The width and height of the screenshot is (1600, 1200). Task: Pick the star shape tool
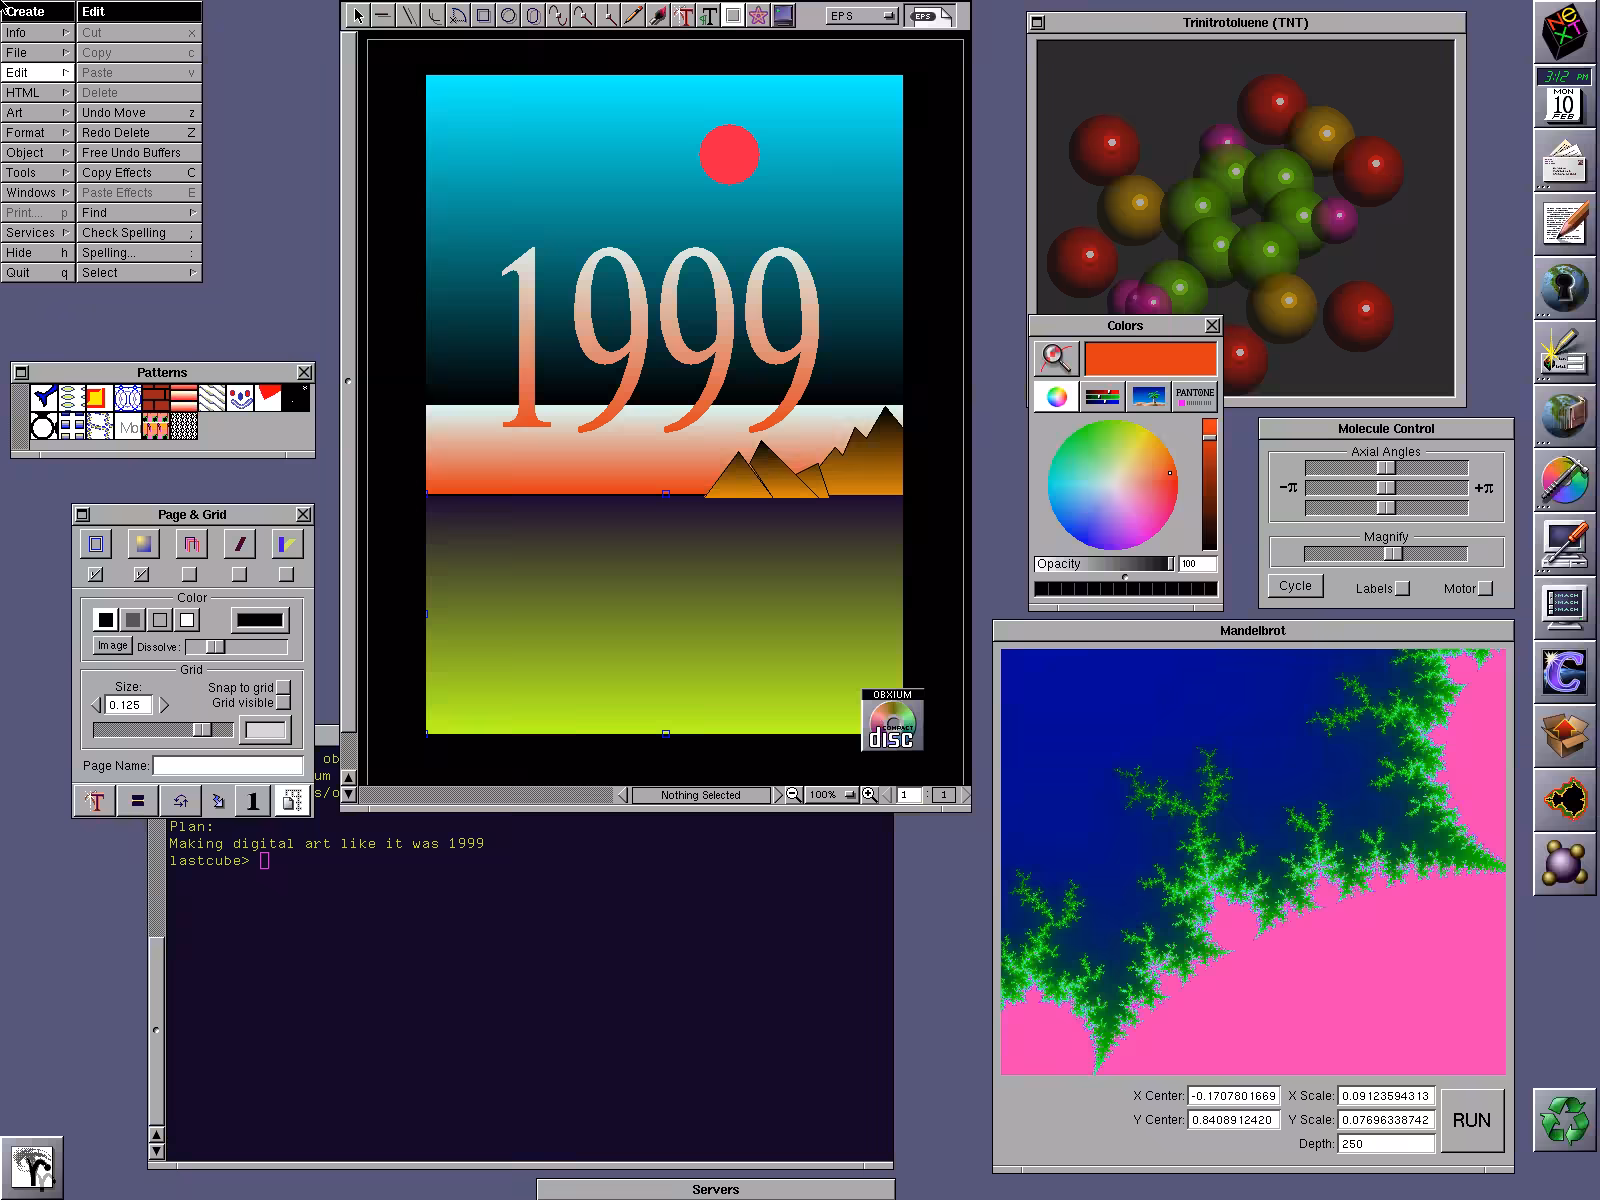pos(758,15)
